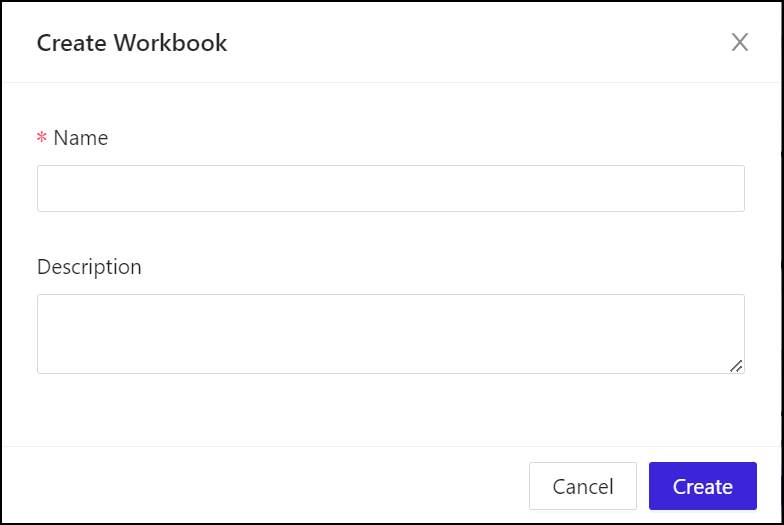Click the asterisk next to Name
Screen dimensions: 784x525
coord(42,139)
